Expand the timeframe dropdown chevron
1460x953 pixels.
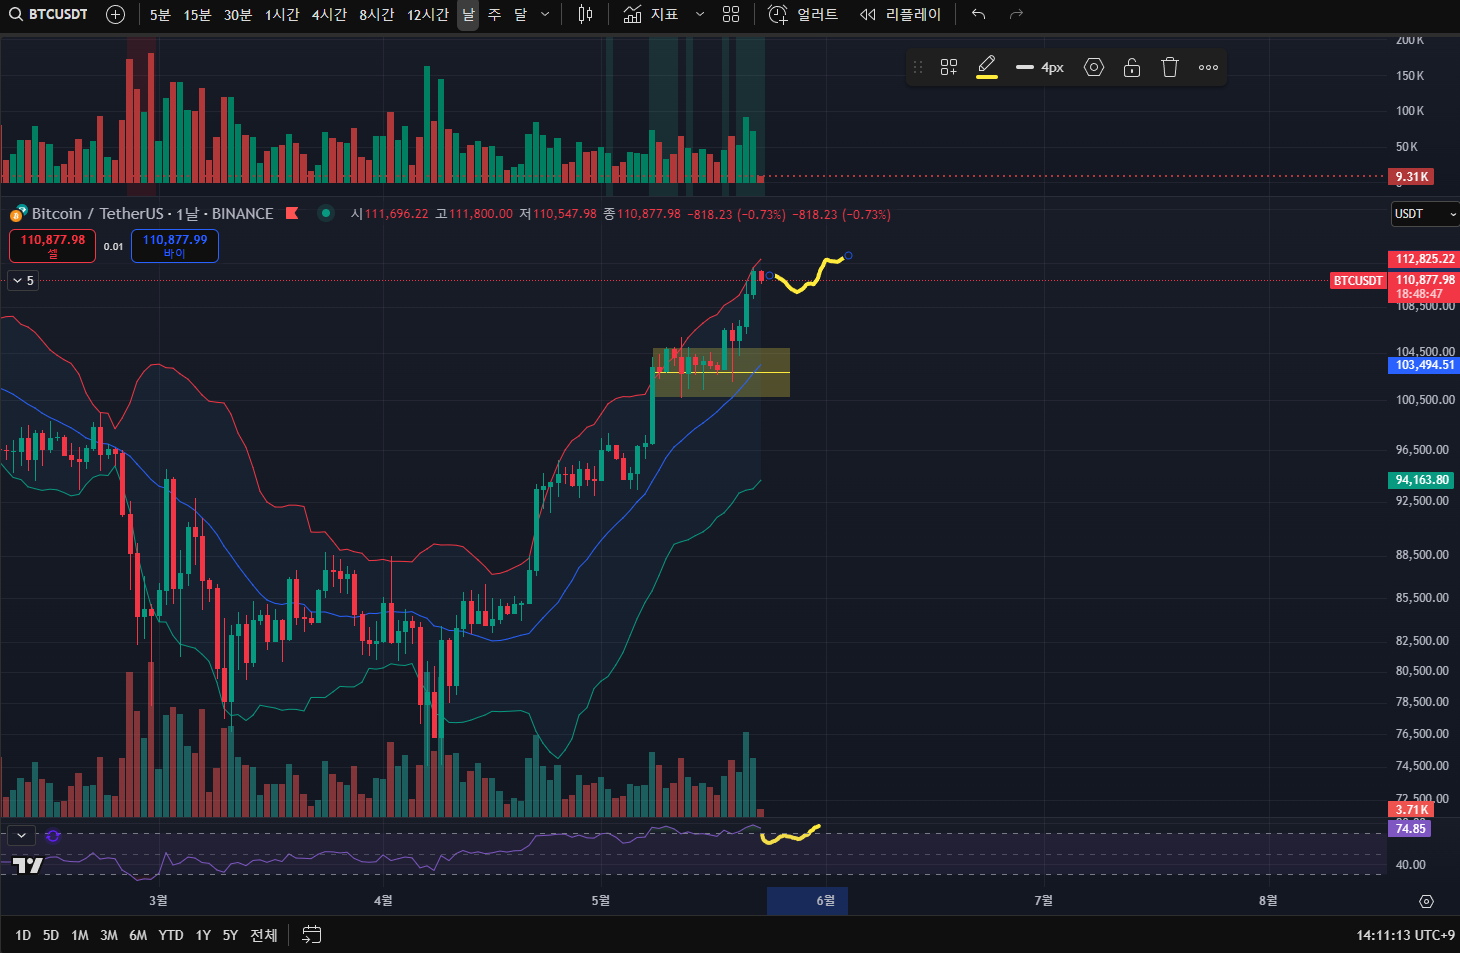point(545,14)
